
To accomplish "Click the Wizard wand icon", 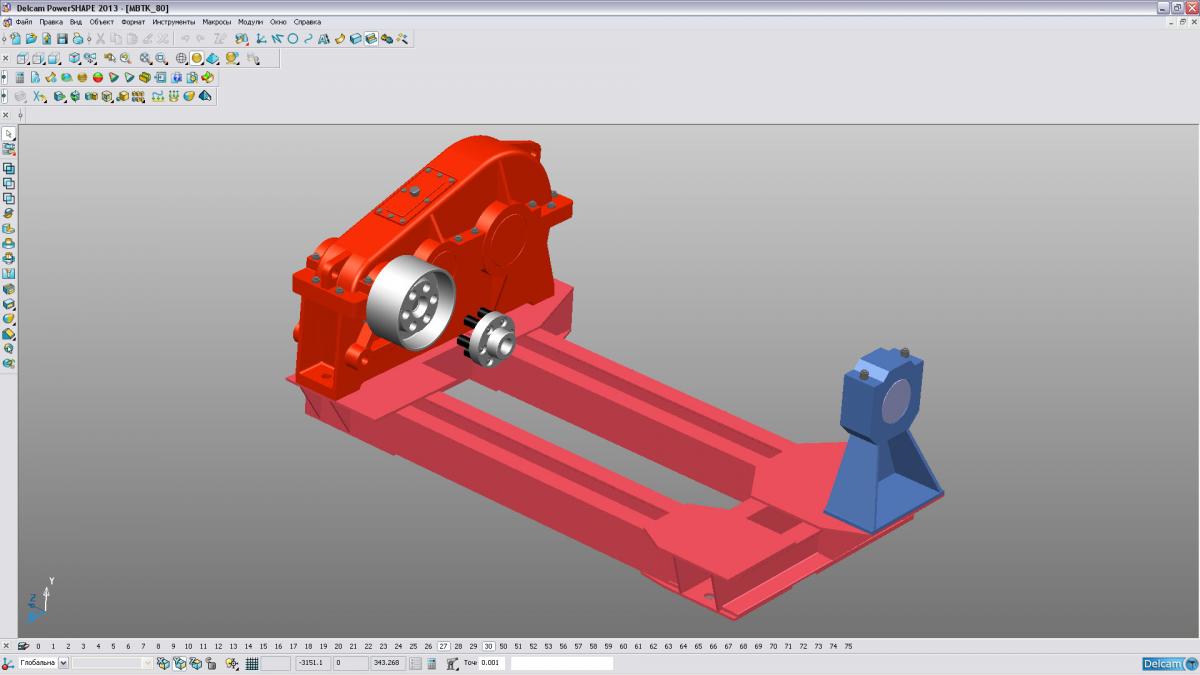I will pyautogui.click(x=402, y=38).
